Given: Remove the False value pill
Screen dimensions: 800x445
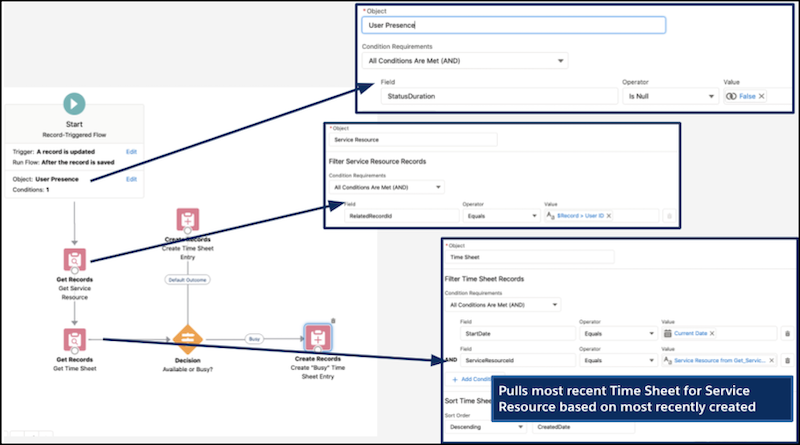Looking at the screenshot, I should 761,96.
